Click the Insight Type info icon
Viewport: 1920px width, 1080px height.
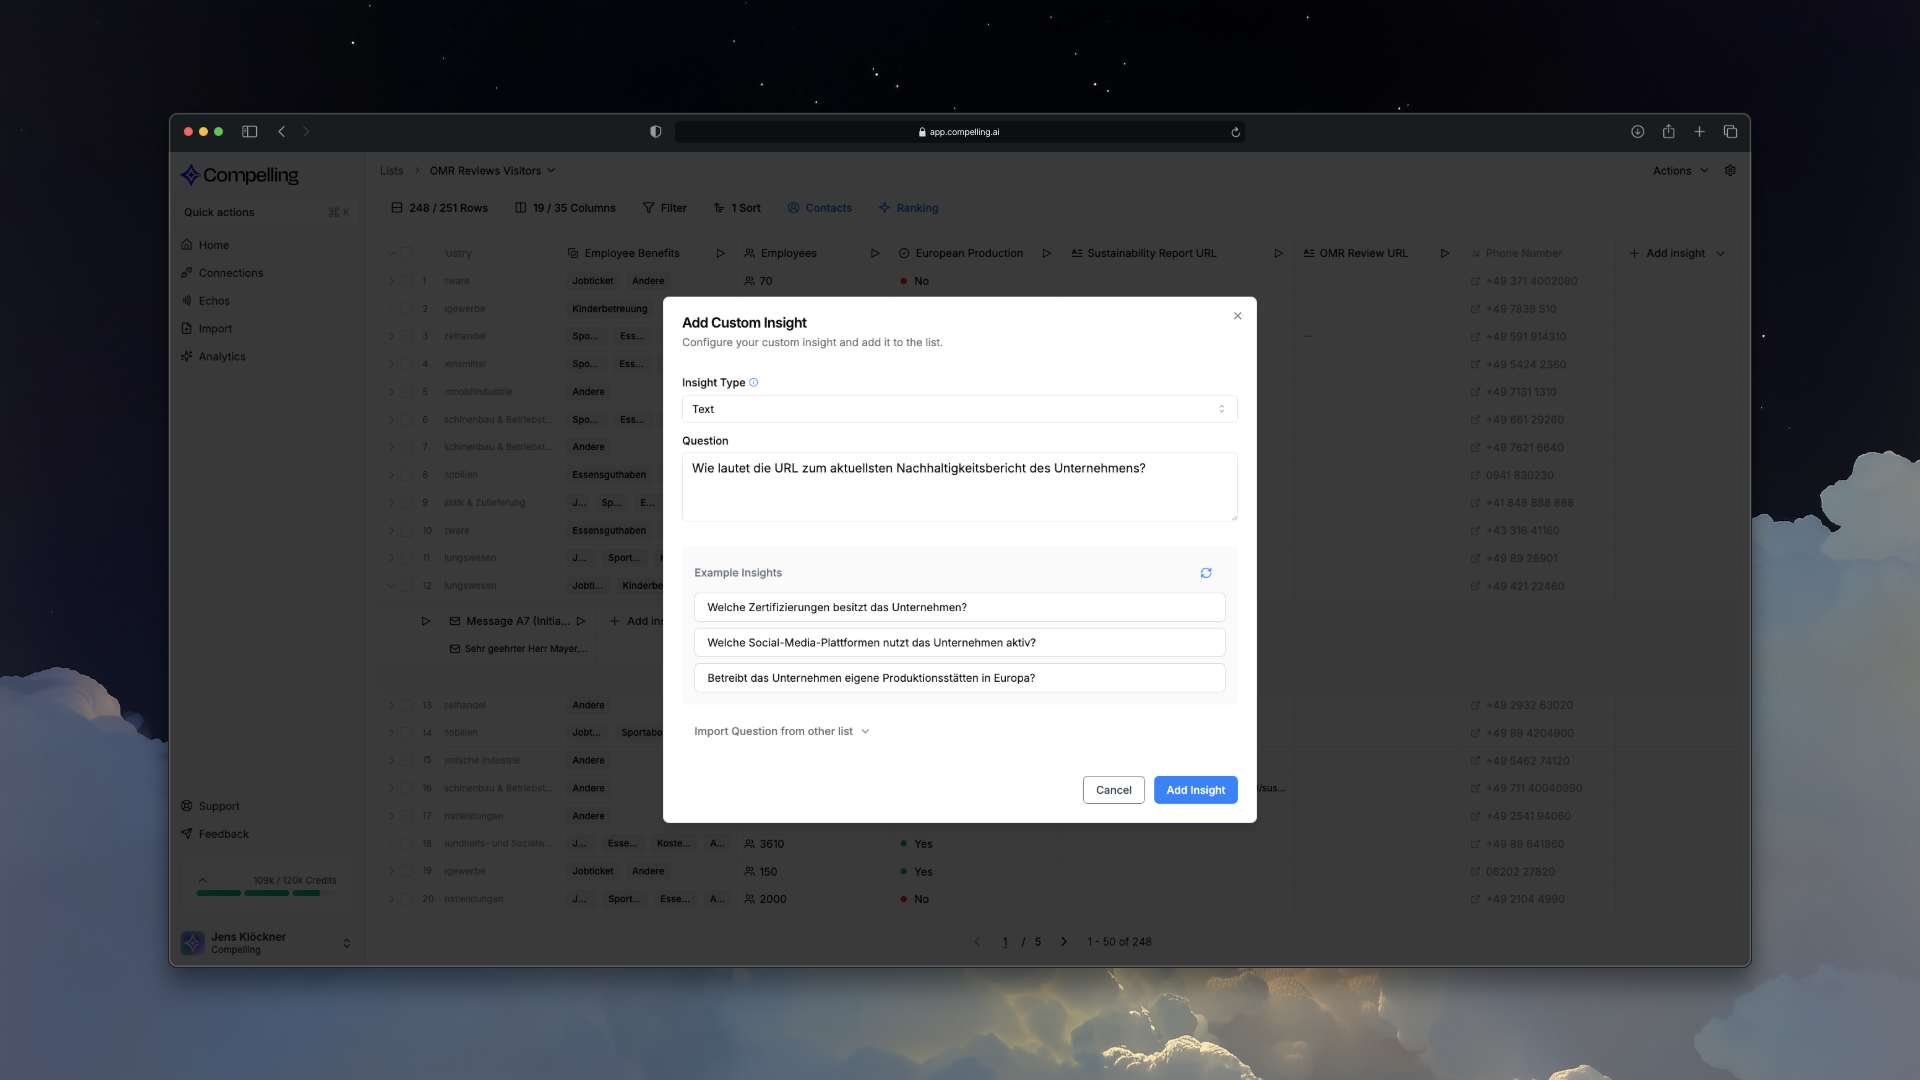pyautogui.click(x=754, y=383)
